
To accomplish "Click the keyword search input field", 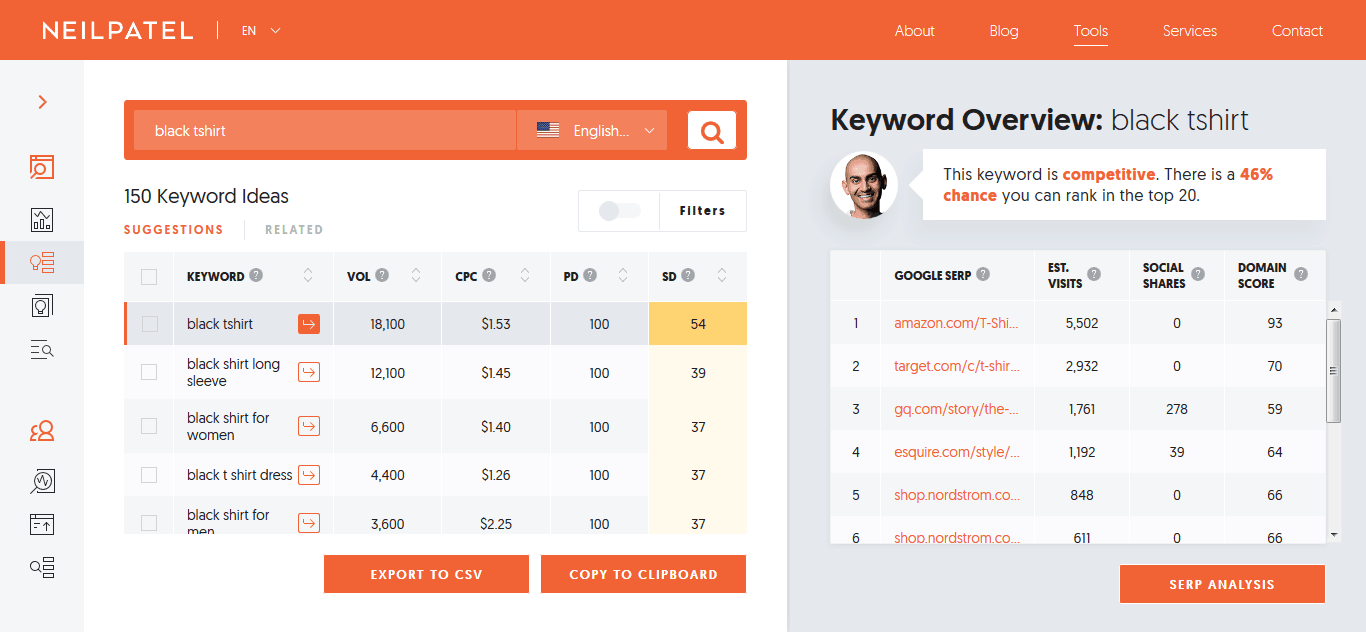I will point(325,130).
